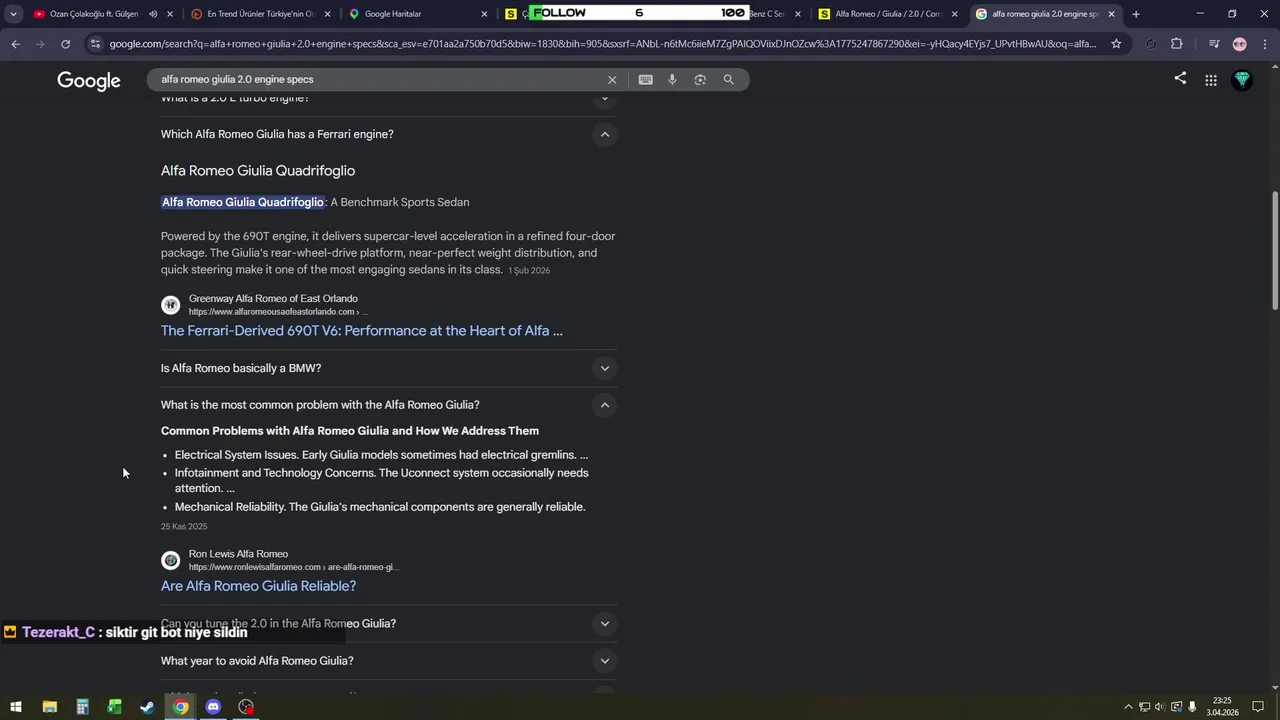Open 'The Ferrari-Derived 690T V6' result link
This screenshot has width=1280, height=720.
(362, 331)
